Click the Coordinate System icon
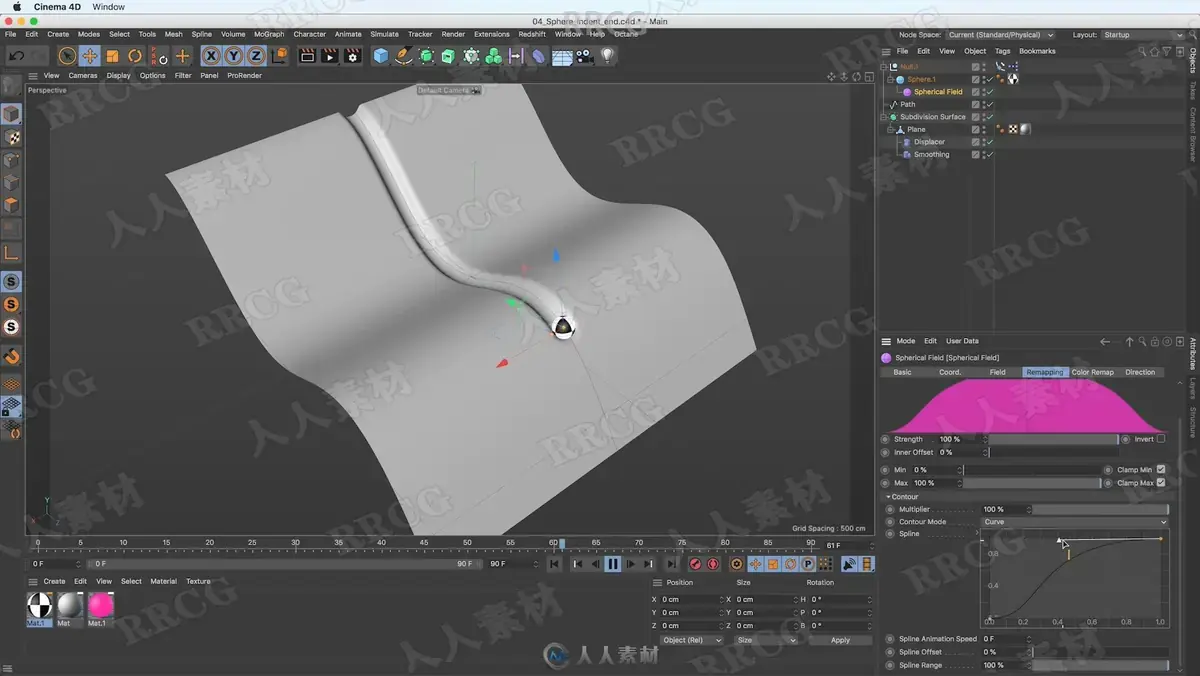The image size is (1200, 676). [x=279, y=56]
